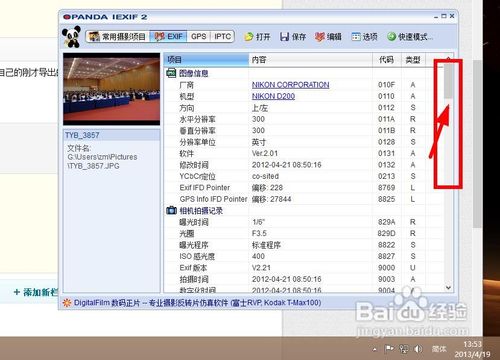The height and width of the screenshot is (360, 500).
Task: Select the 光圈 F3.5 row
Action: [x=303, y=233]
